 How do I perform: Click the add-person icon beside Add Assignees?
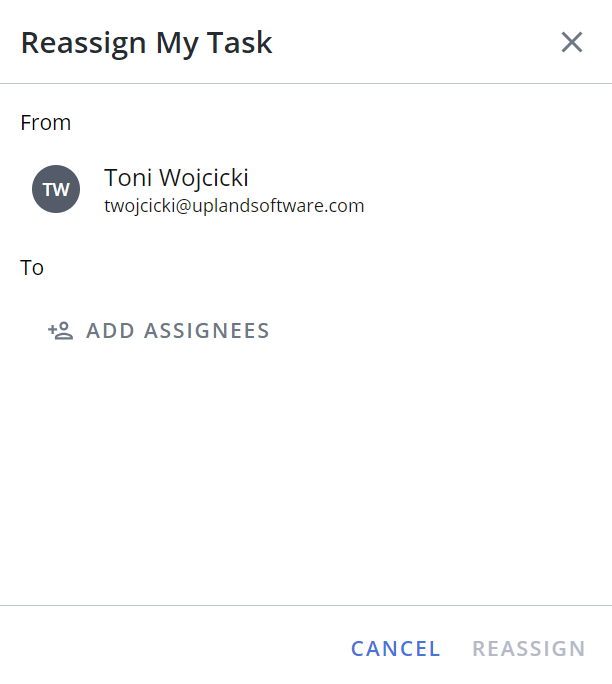61,331
